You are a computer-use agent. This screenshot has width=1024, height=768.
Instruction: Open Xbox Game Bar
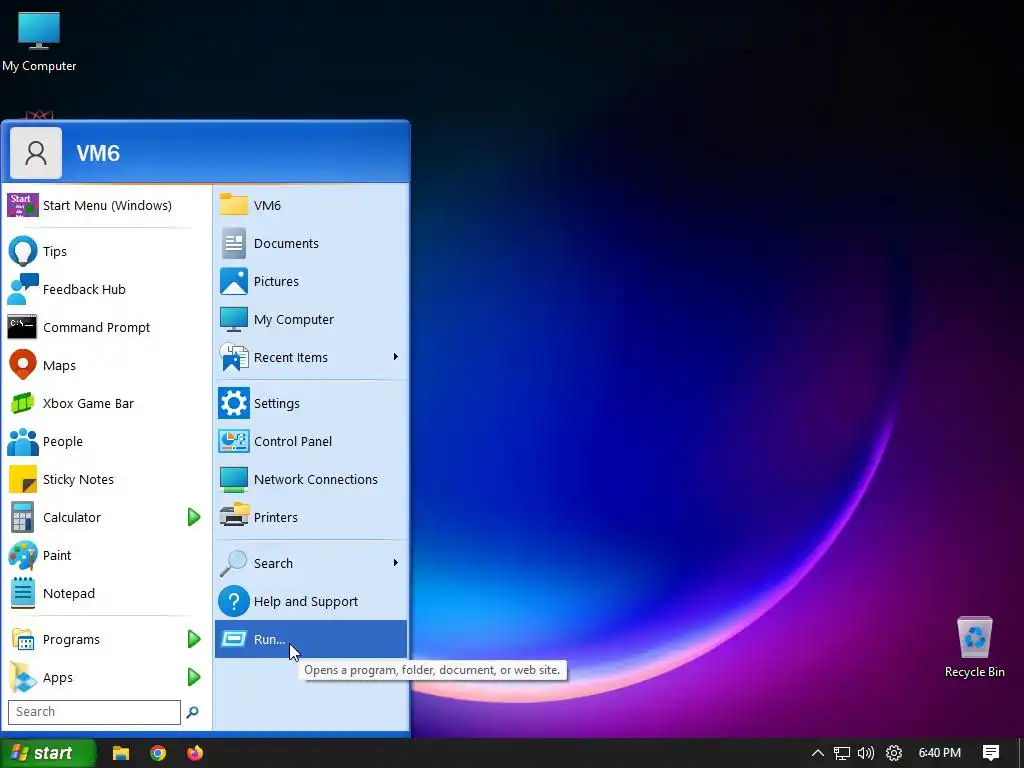point(106,403)
